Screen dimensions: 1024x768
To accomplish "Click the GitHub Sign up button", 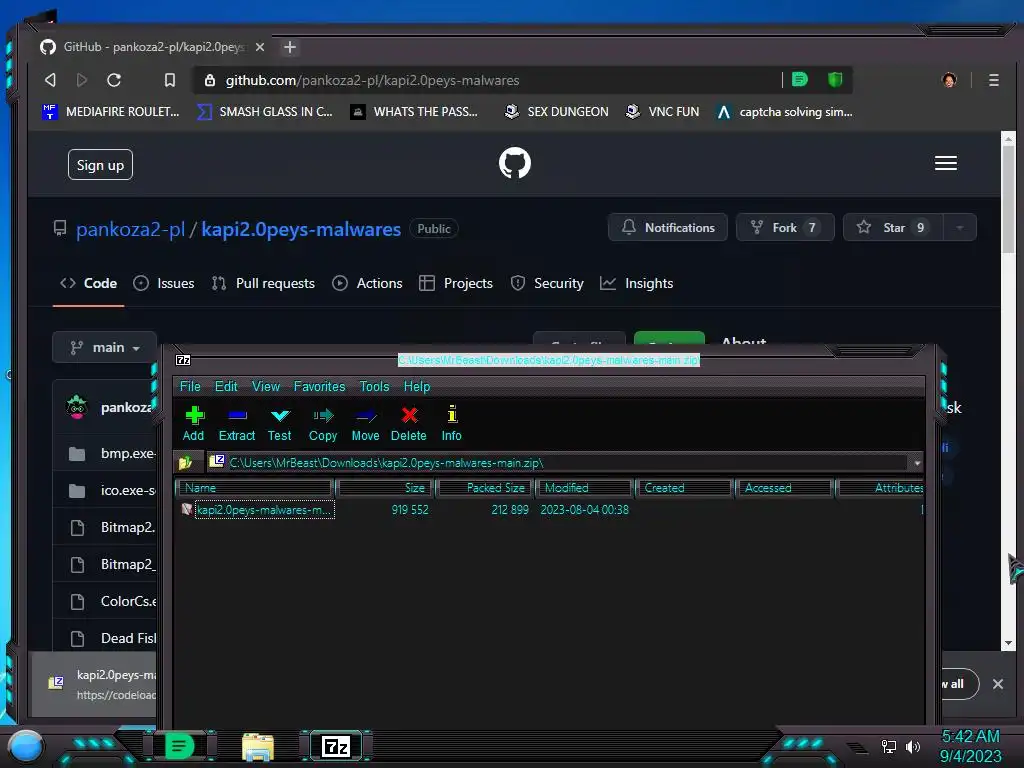I will [100, 165].
